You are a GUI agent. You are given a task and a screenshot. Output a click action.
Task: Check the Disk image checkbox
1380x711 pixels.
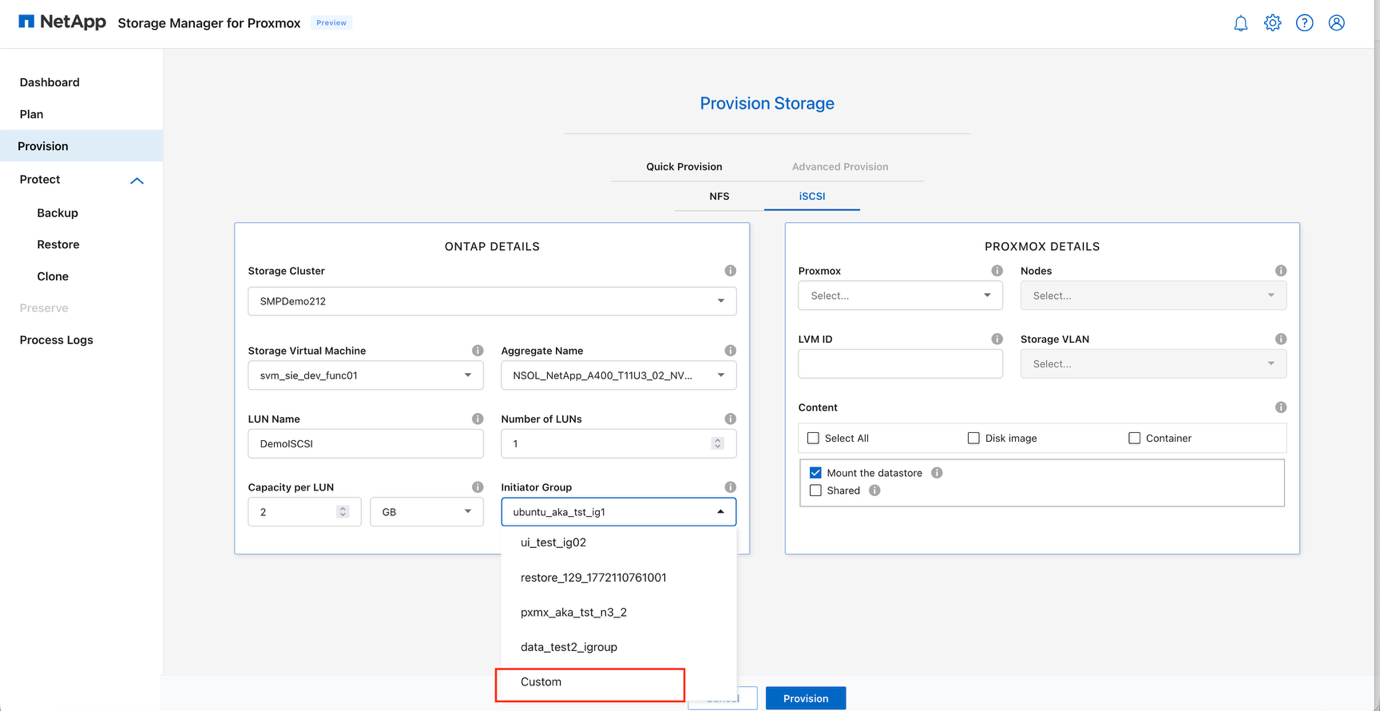pyautogui.click(x=973, y=438)
